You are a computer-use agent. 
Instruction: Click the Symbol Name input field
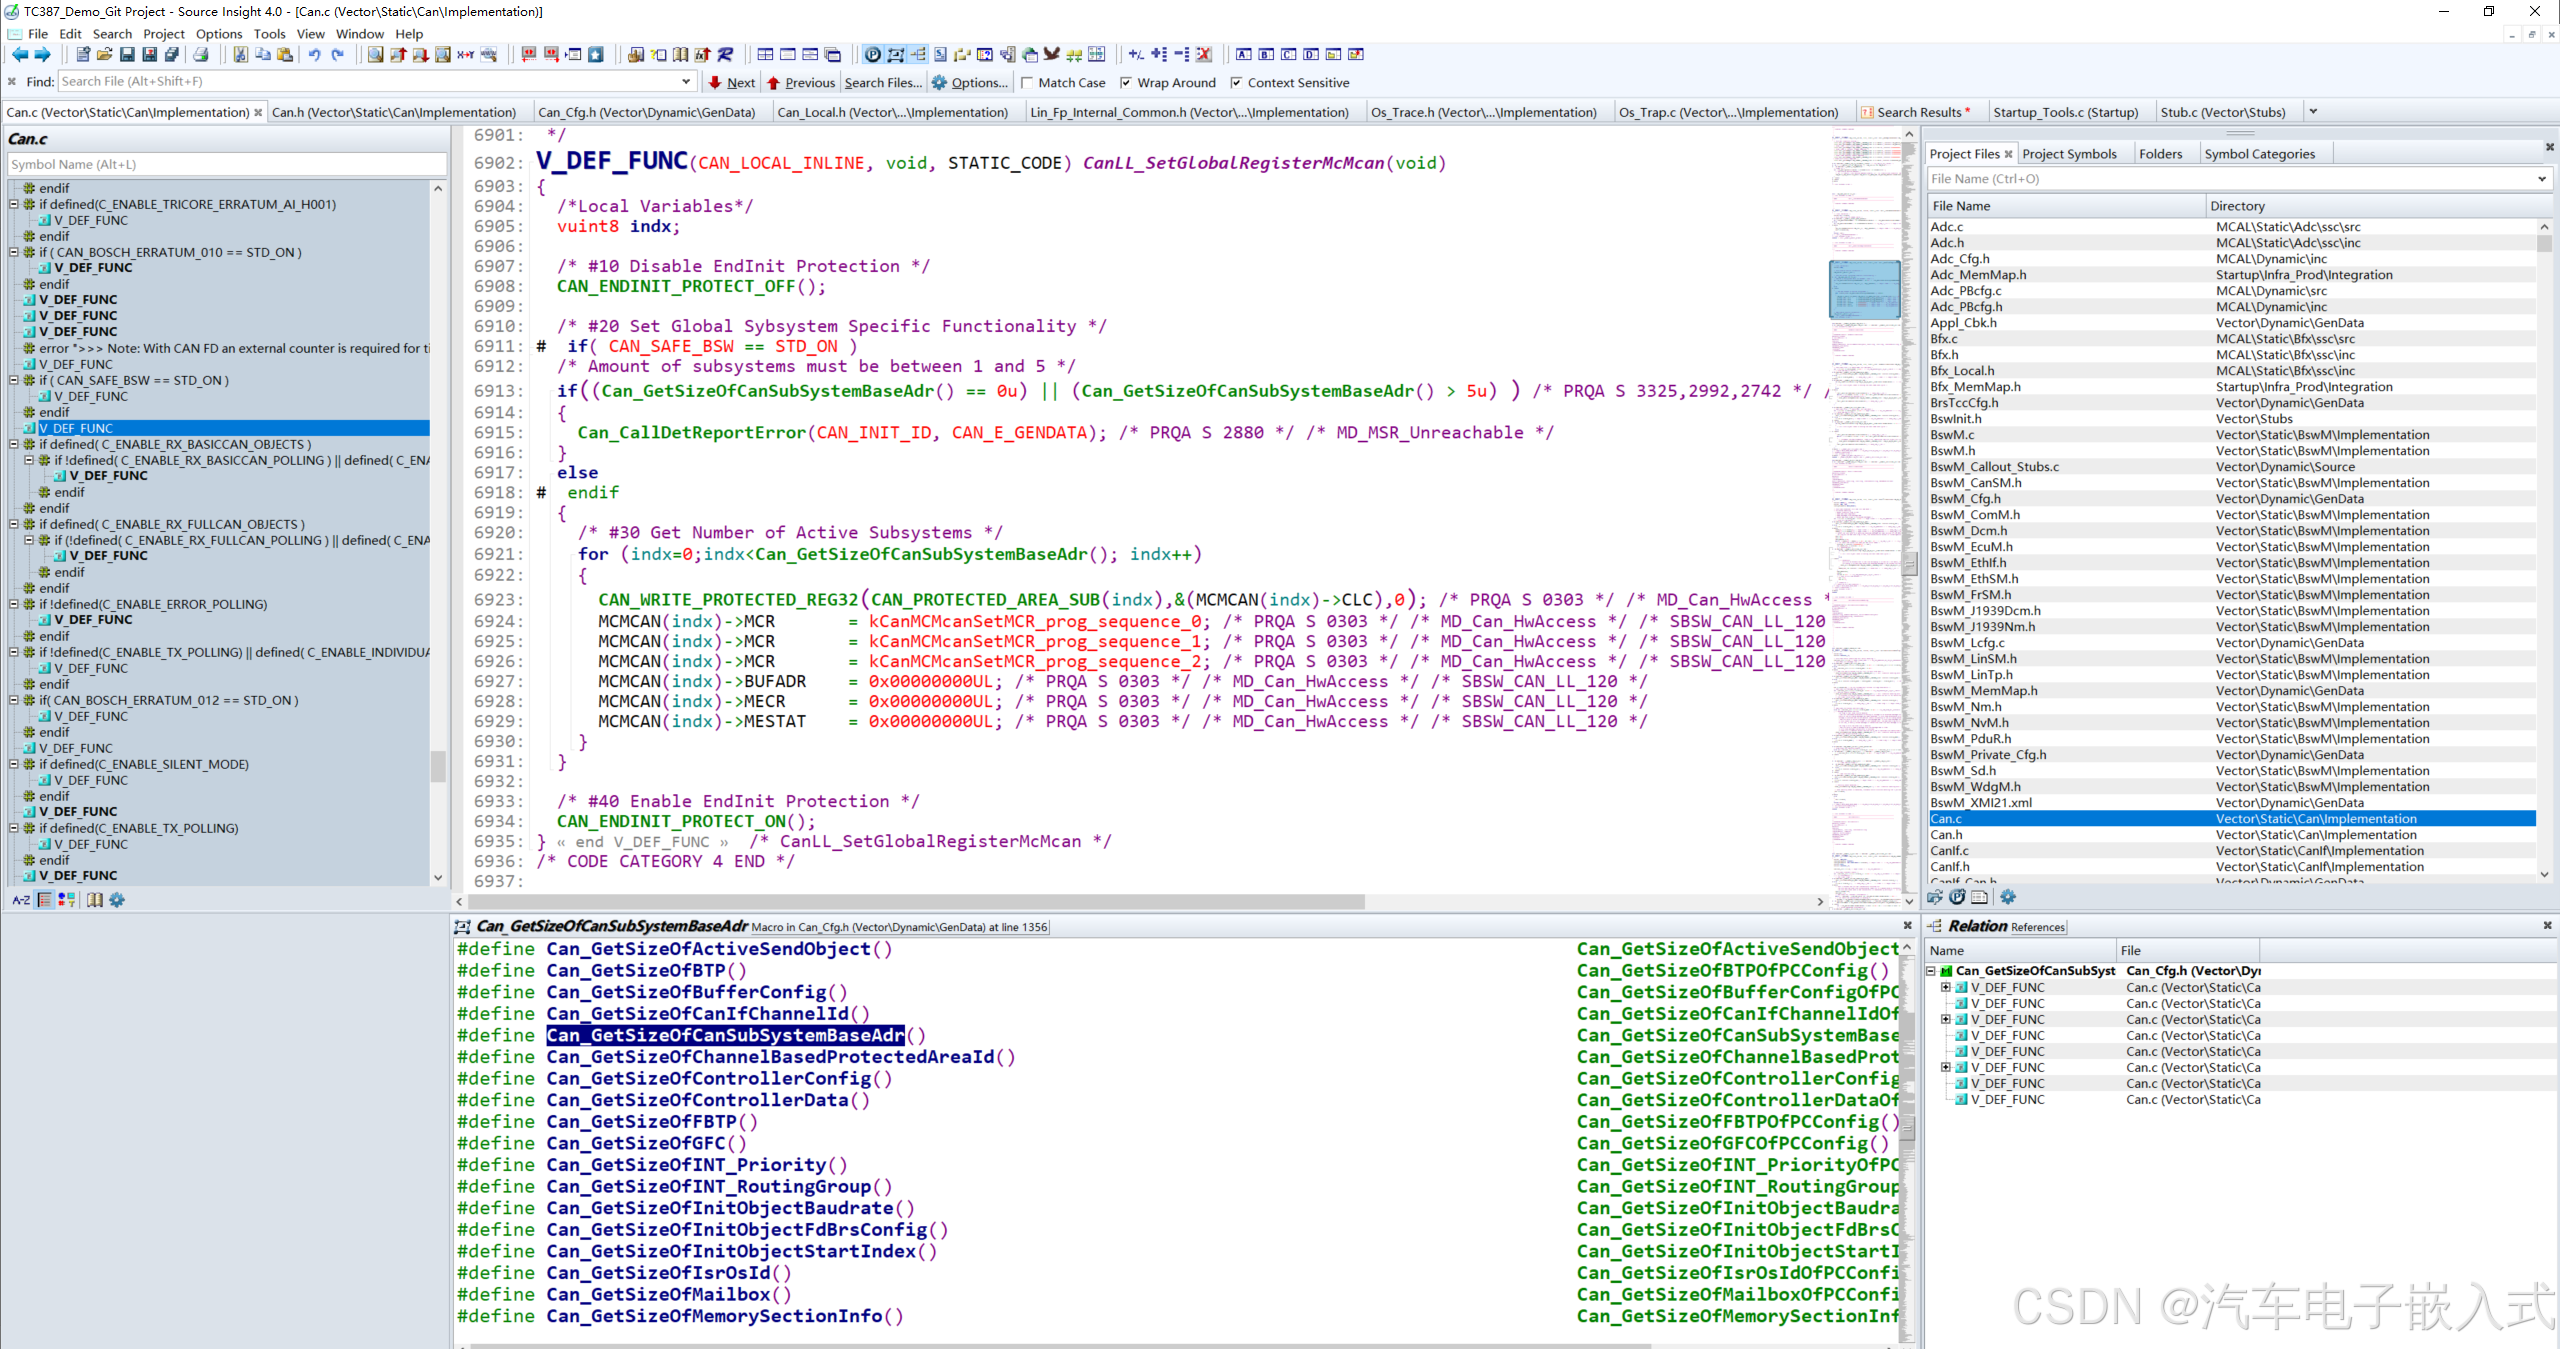pyautogui.click(x=226, y=164)
